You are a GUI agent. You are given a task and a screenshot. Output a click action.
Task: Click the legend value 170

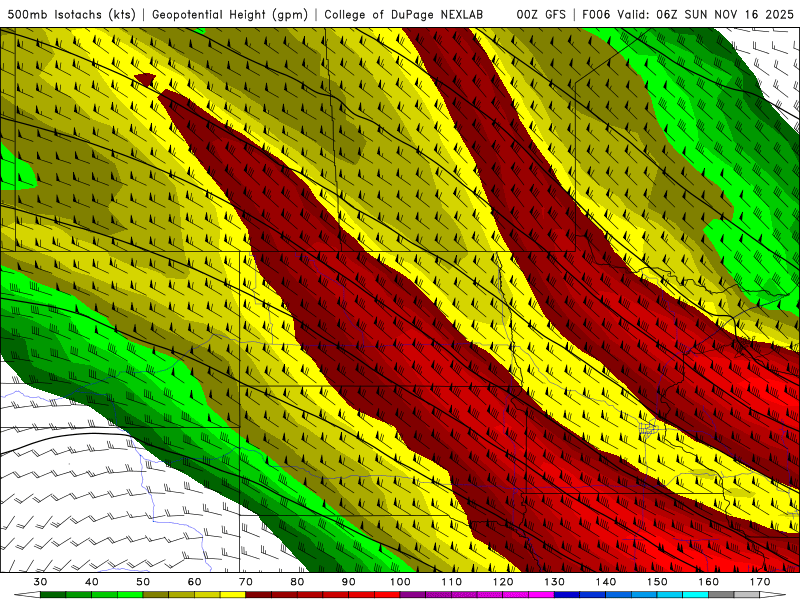pyautogui.click(x=760, y=582)
